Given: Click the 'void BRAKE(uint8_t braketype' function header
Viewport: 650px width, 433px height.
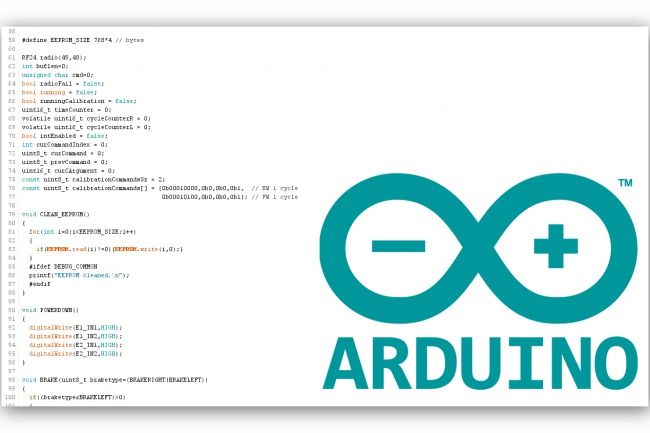Looking at the screenshot, I should pos(115,380).
